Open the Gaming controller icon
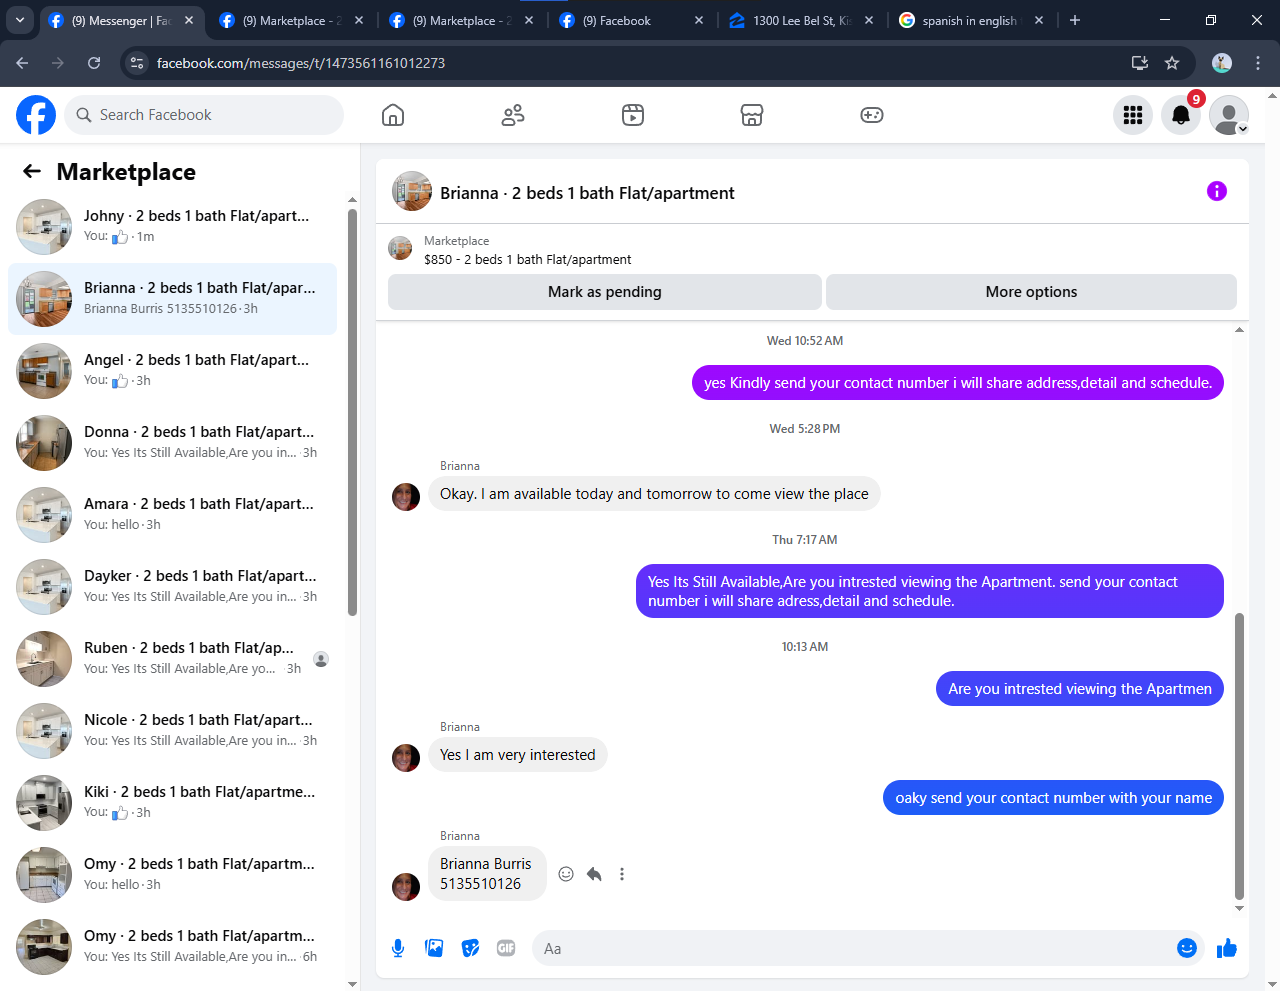 point(872,115)
